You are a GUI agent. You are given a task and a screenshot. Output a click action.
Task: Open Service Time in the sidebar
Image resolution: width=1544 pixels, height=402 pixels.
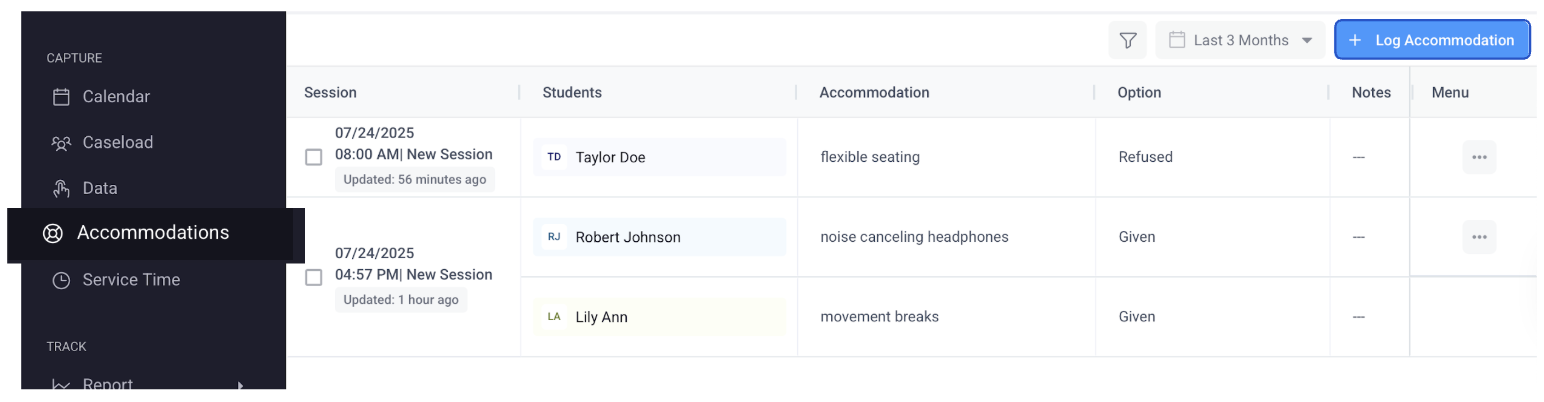click(131, 281)
